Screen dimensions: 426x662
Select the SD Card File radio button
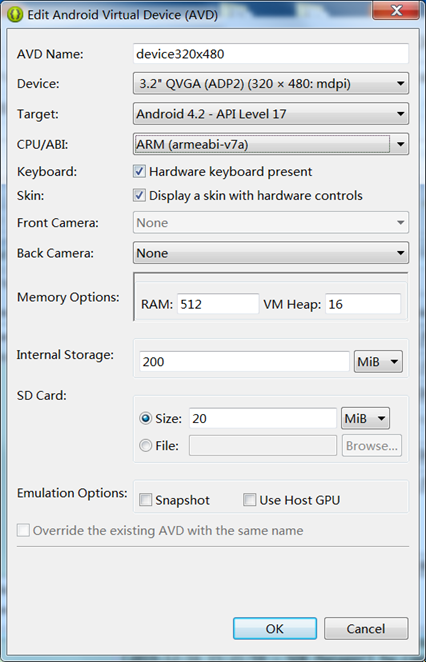pyautogui.click(x=146, y=445)
